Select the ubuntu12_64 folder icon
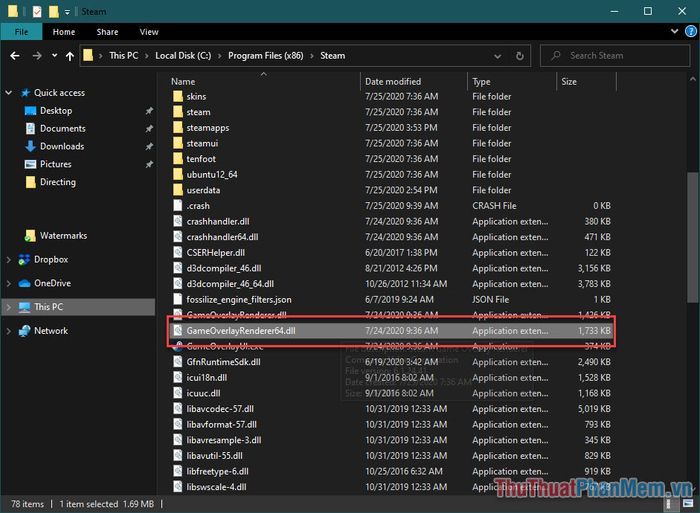This screenshot has width=700, height=513. point(178,175)
